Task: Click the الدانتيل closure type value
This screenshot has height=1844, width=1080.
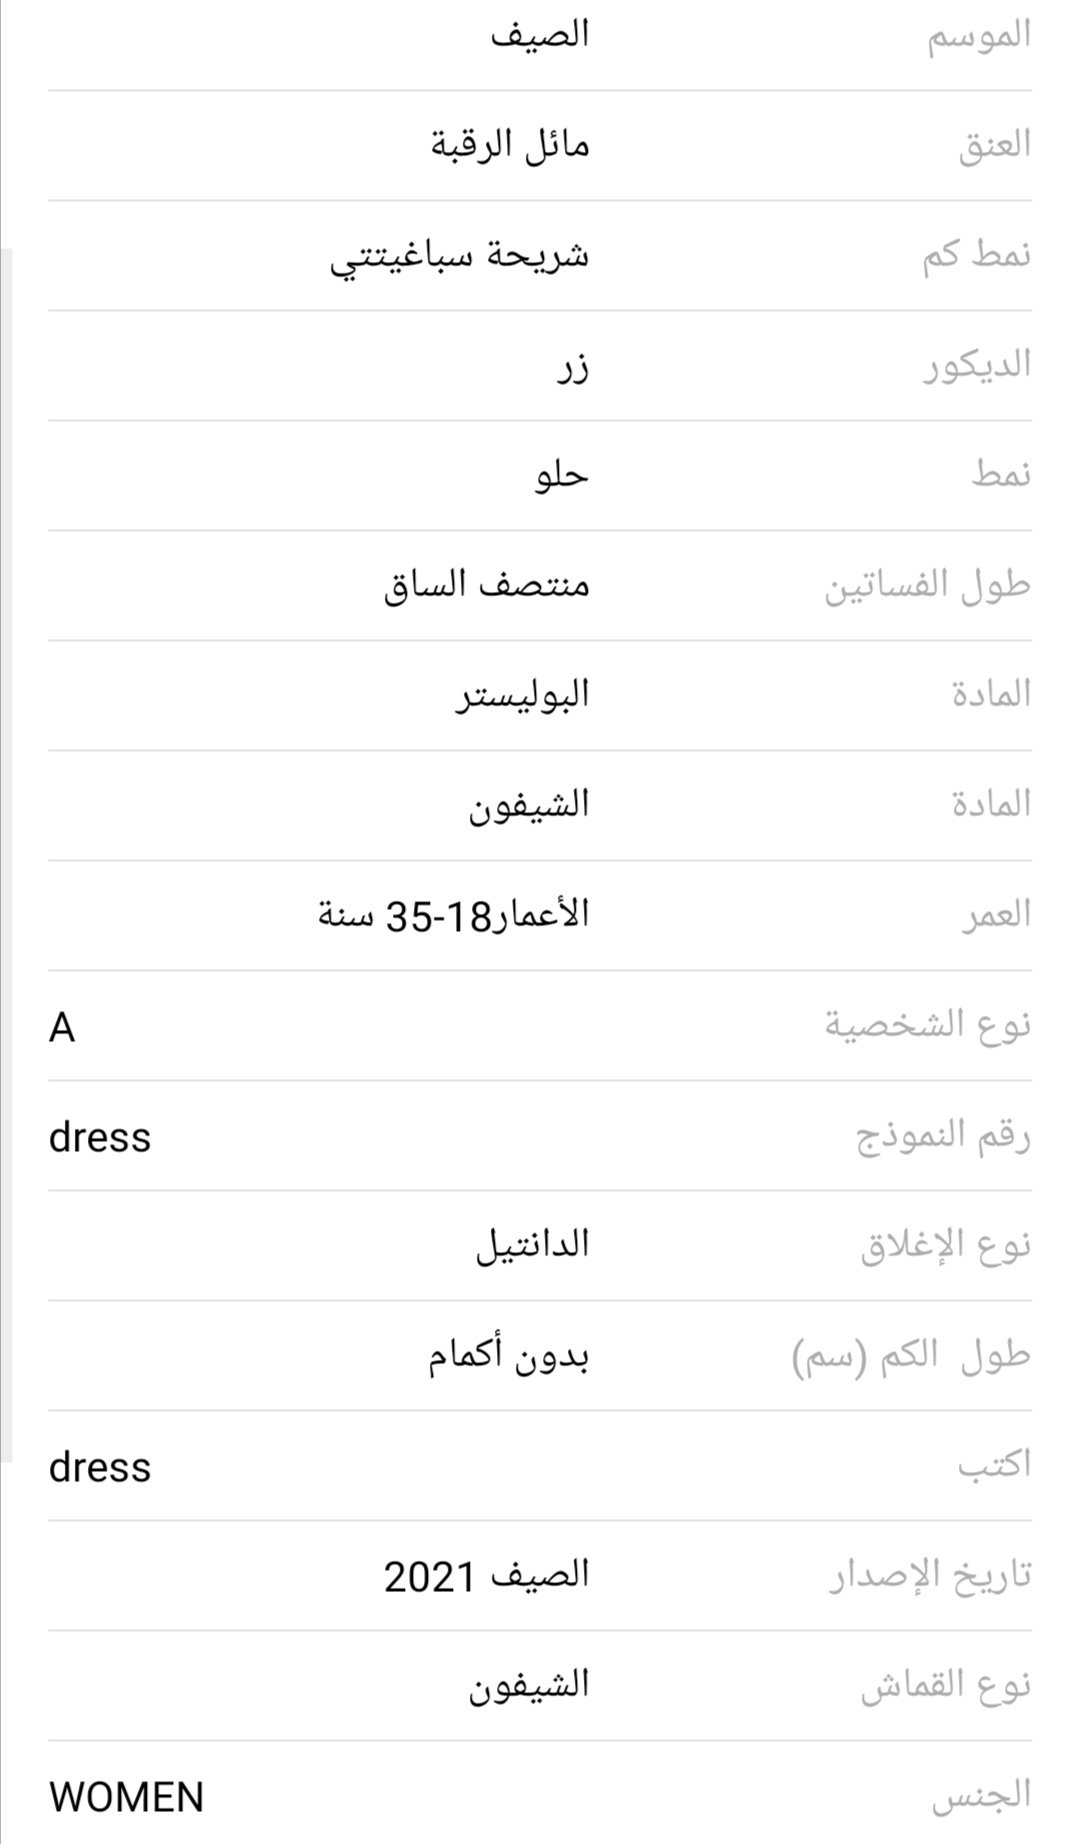Action: tap(532, 1246)
